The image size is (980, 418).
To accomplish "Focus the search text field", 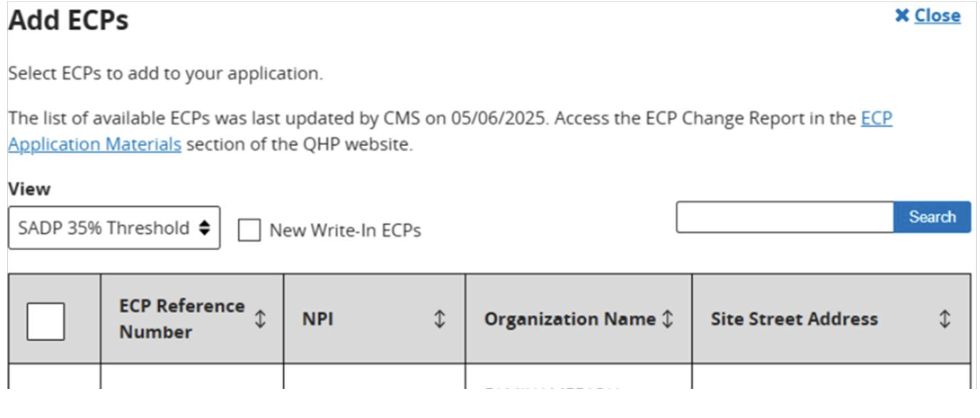I will pos(784,217).
